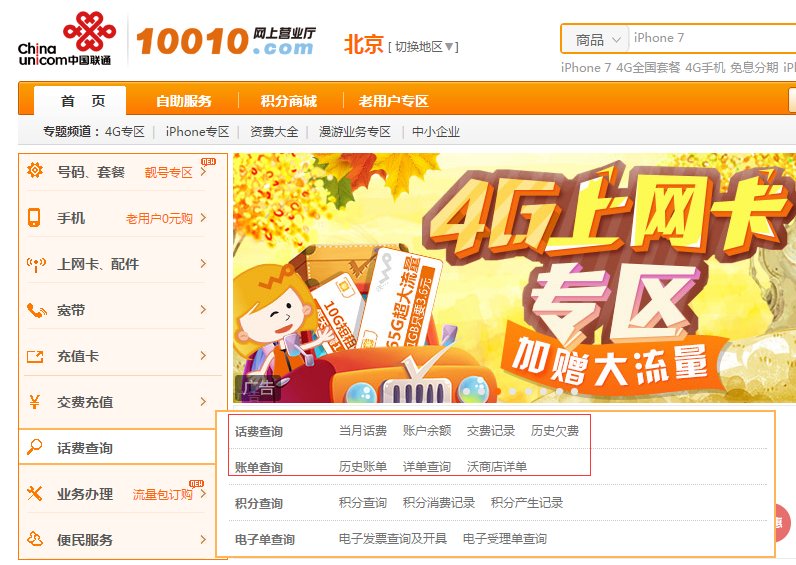Expand the 交费充值 category arrow
Screen dimensions: 796x565
[x=203, y=402]
